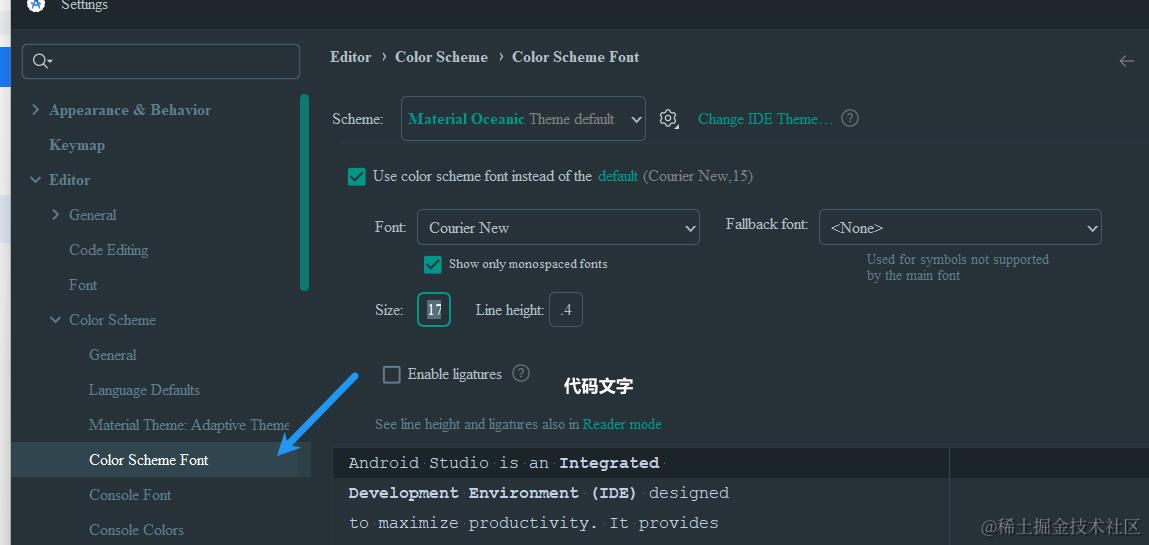The width and height of the screenshot is (1149, 545).
Task: Open Code Editing settings page
Action: click(108, 250)
